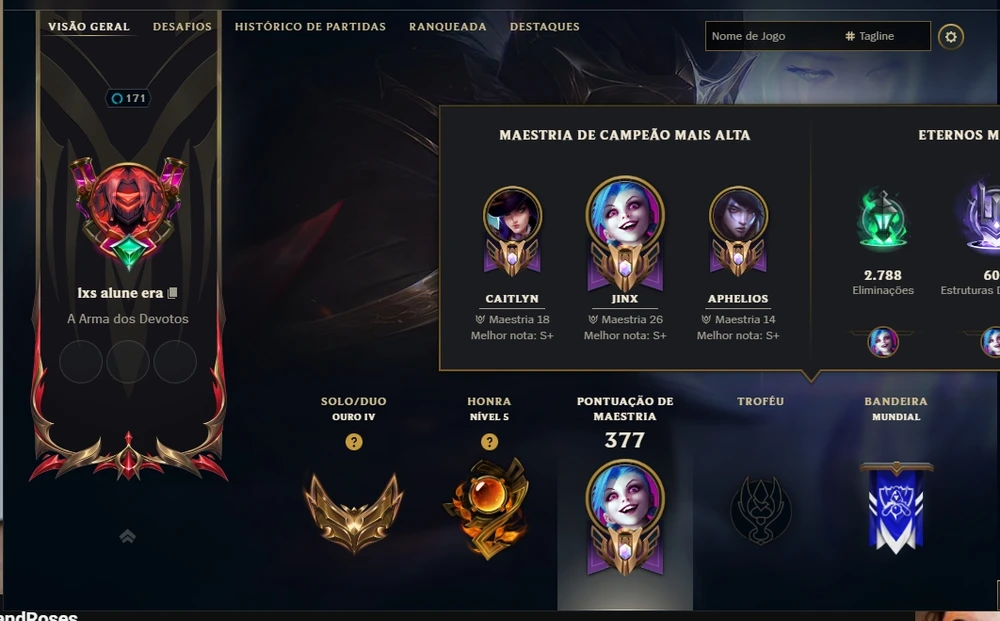Select the Aphelios mastery portrait
Image resolution: width=1000 pixels, height=621 pixels.
click(738, 231)
